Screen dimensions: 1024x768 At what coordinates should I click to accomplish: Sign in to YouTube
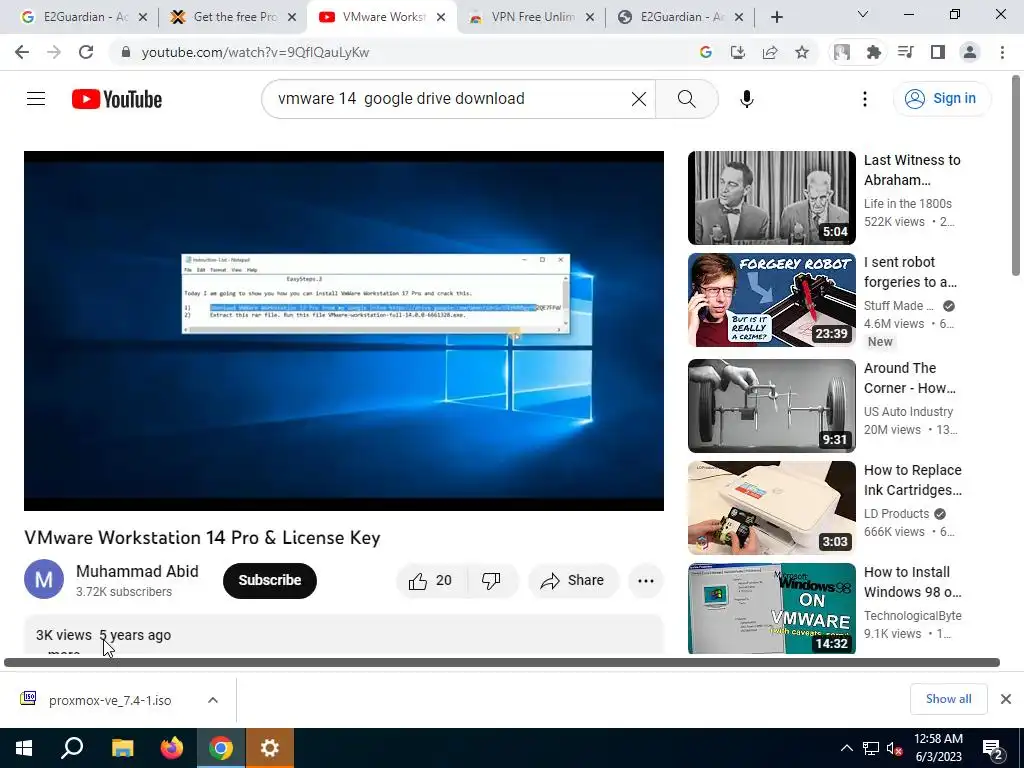(x=941, y=99)
